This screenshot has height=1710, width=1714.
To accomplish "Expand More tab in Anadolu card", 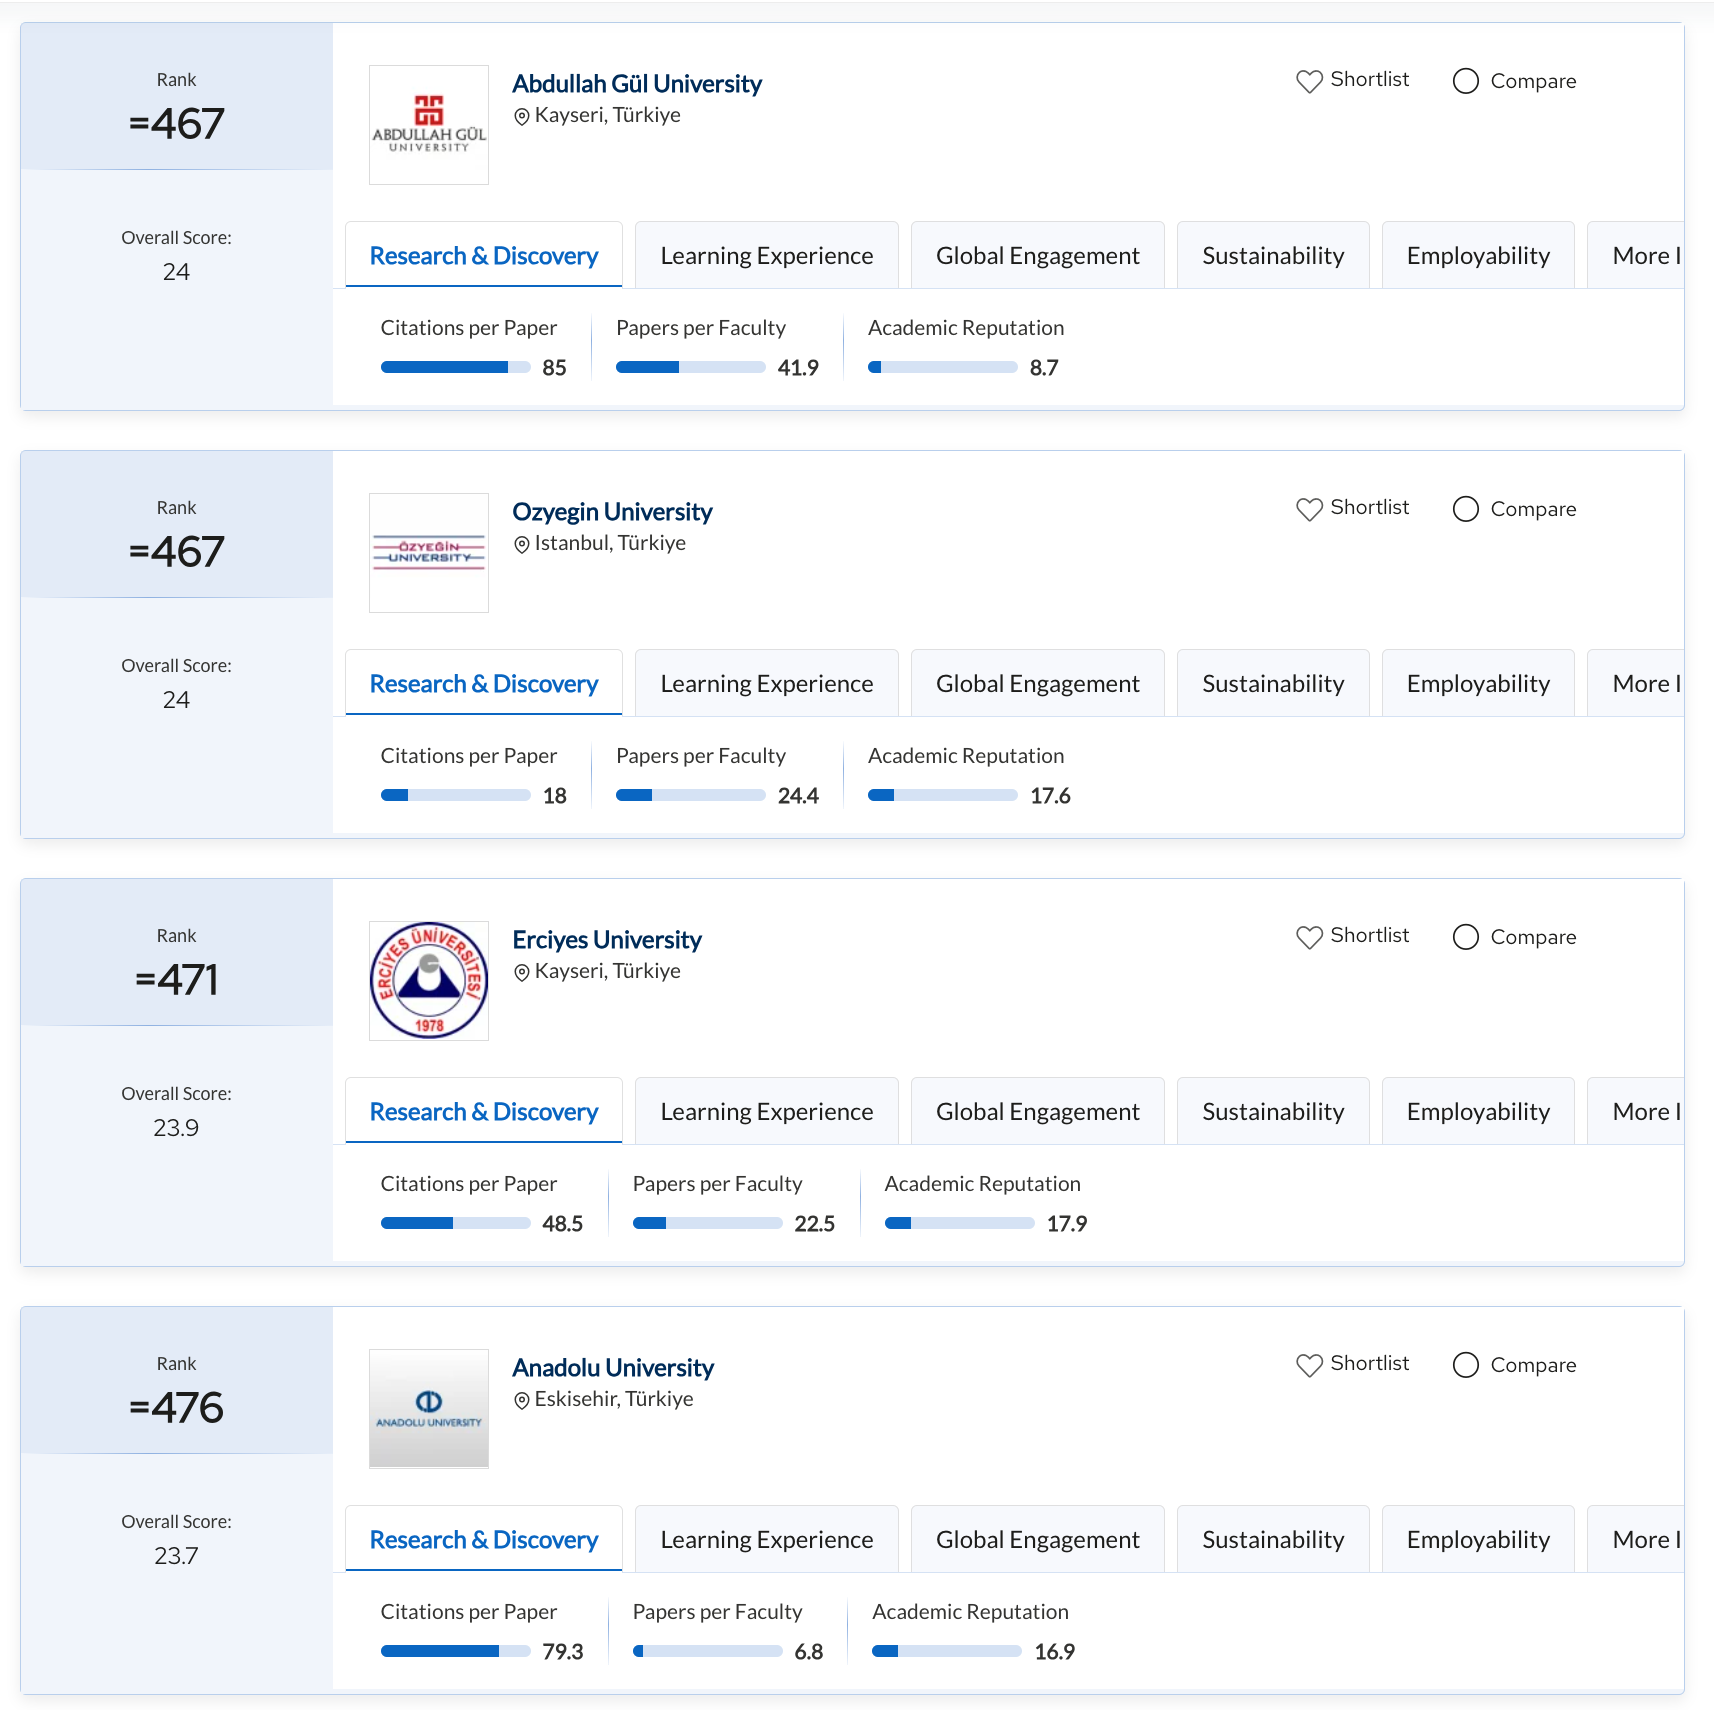I will tap(1642, 1540).
